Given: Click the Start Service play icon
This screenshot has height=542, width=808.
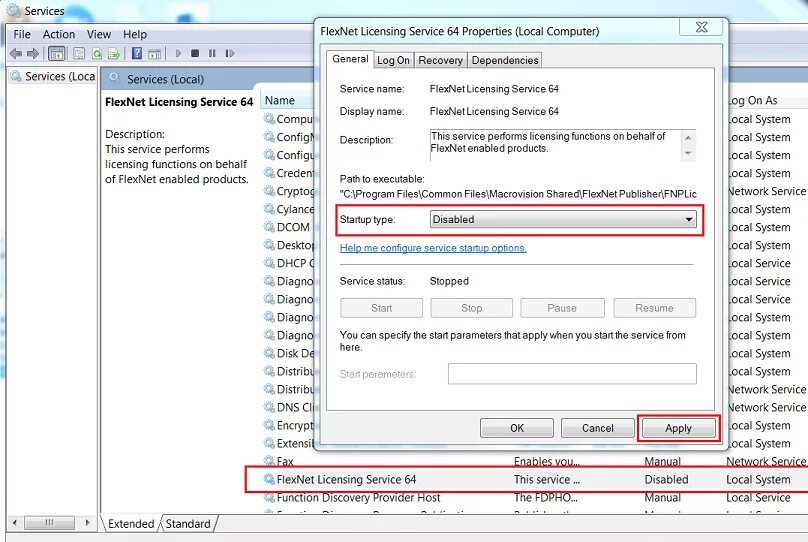Looking at the screenshot, I should pos(178,53).
